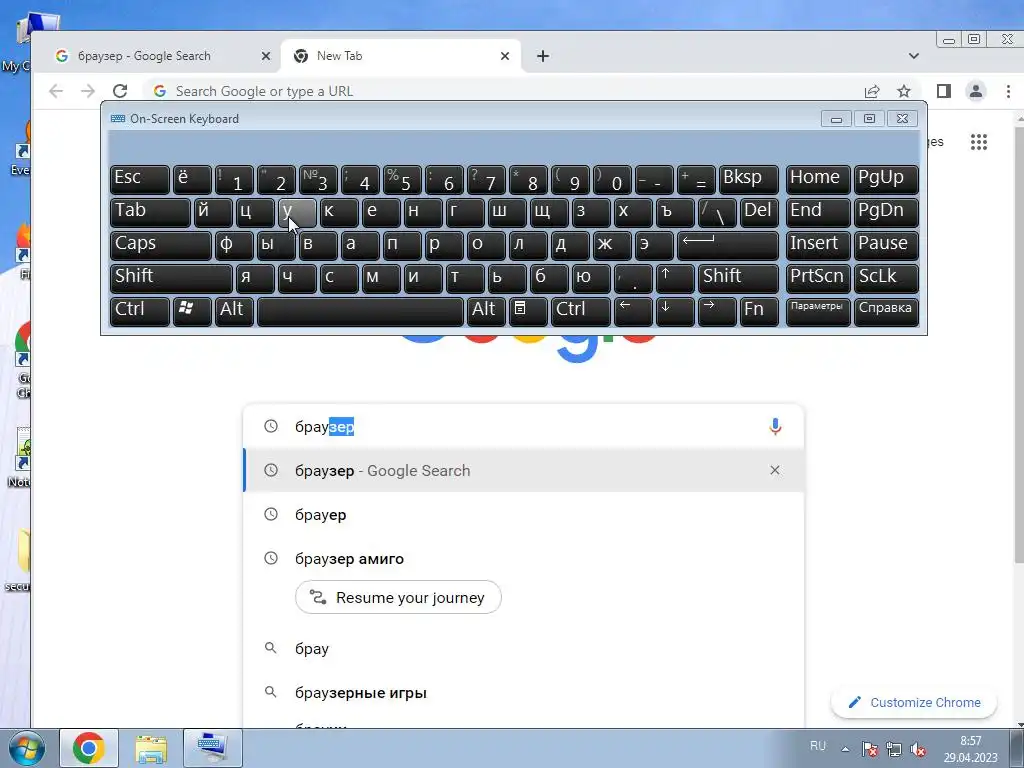Remove браузер suggestion from history

pyautogui.click(x=775, y=470)
